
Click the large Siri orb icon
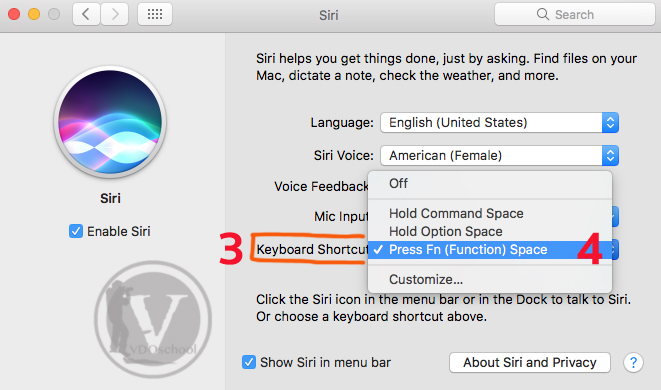point(110,122)
